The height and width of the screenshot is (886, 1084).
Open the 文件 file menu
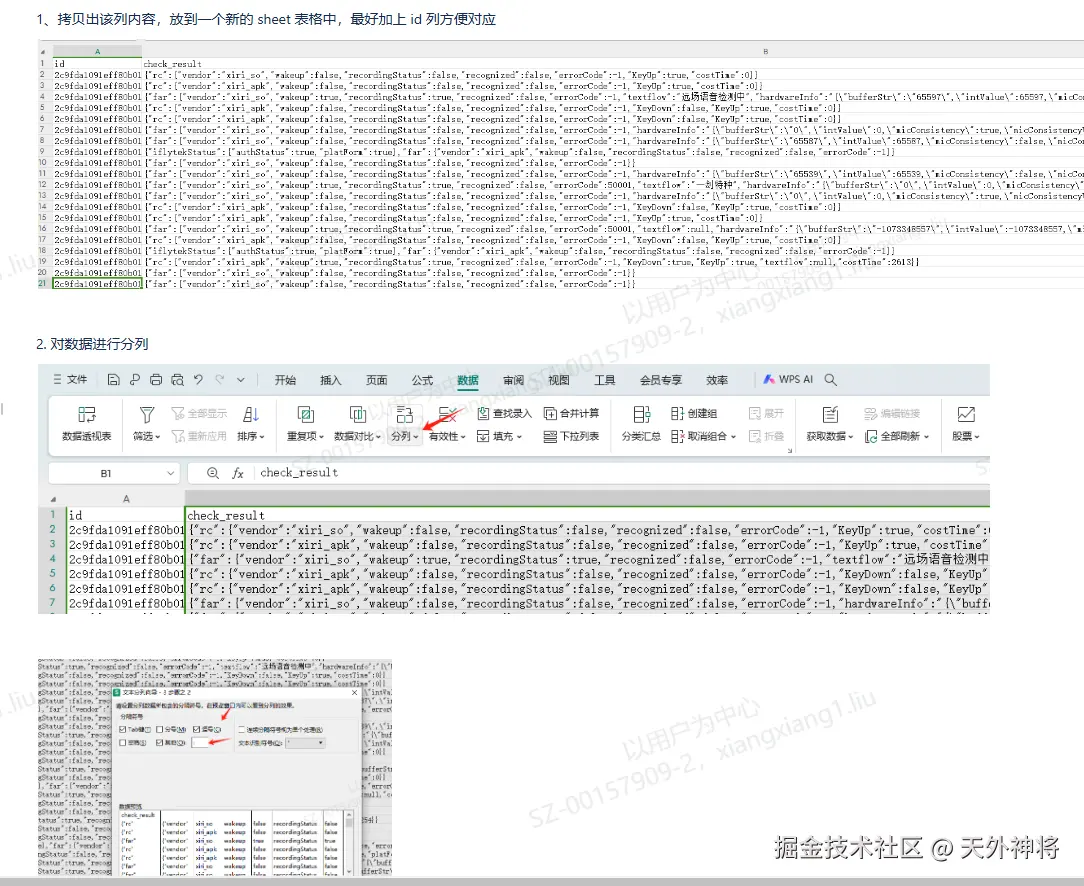pyautogui.click(x=71, y=379)
